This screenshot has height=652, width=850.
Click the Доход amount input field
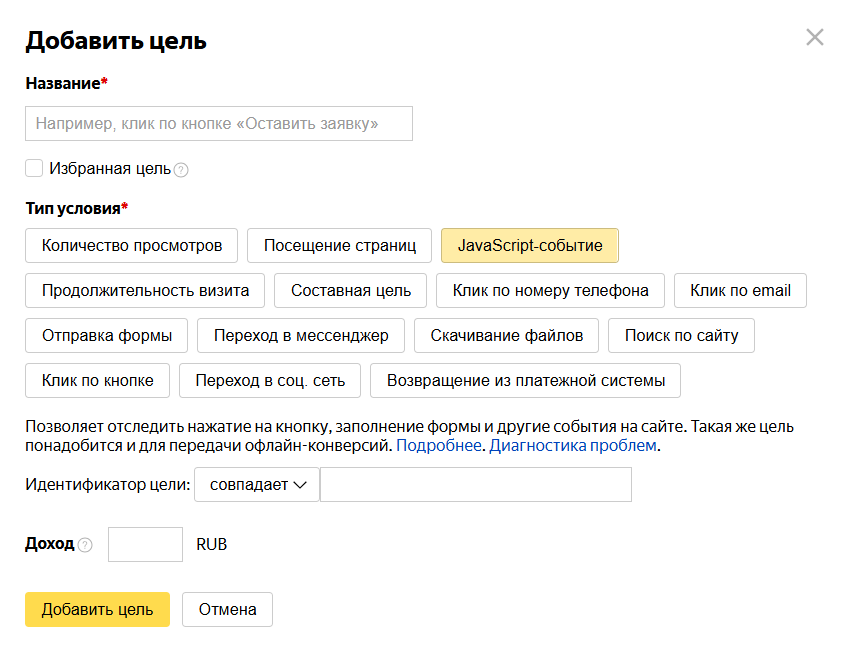145,545
